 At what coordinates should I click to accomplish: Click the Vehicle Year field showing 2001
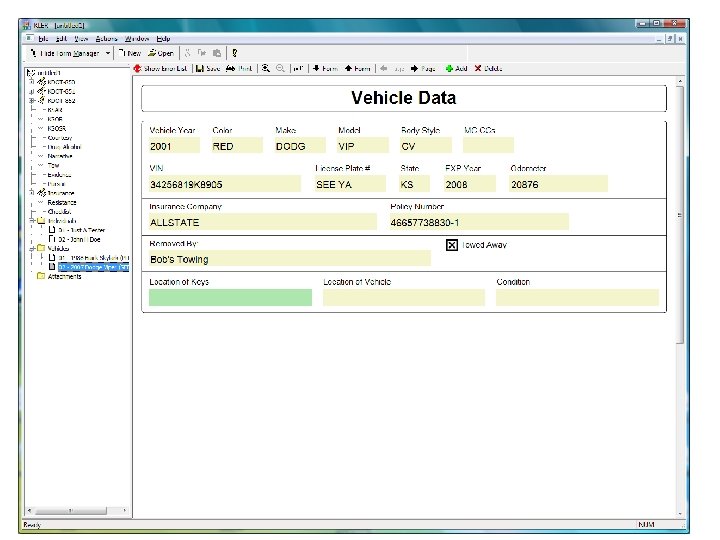[x=174, y=146]
